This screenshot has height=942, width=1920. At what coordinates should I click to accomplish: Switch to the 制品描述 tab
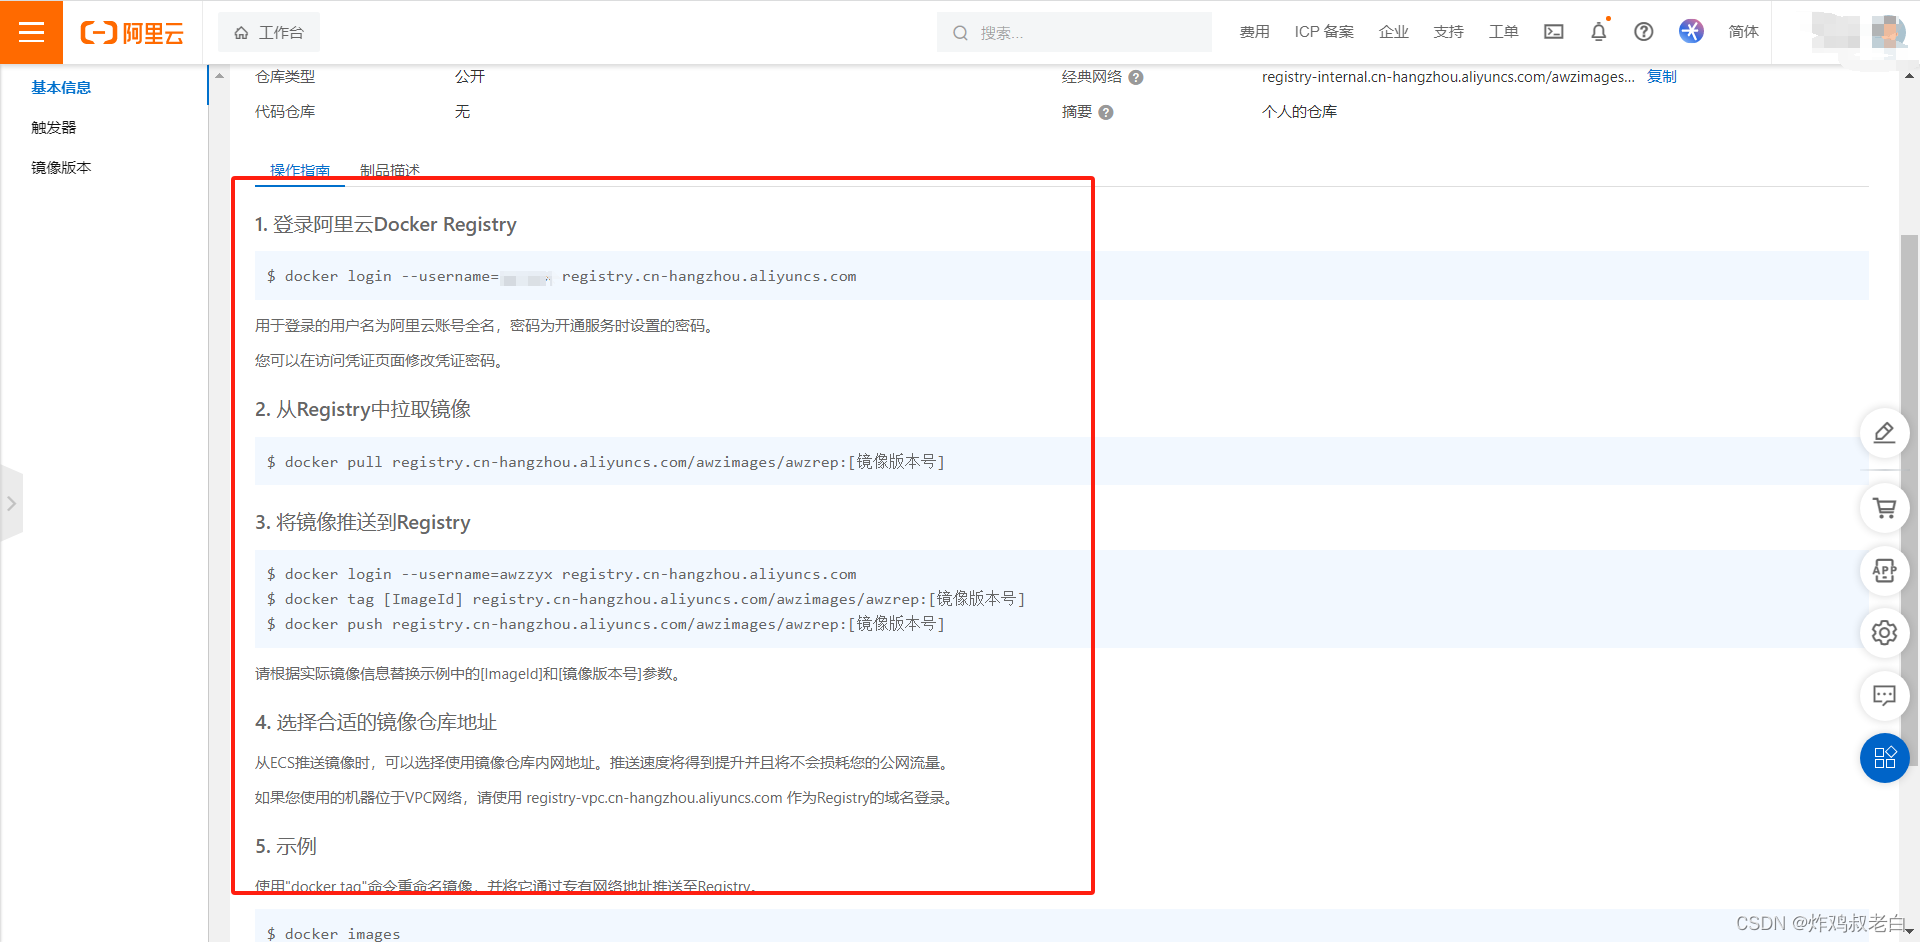pos(390,170)
